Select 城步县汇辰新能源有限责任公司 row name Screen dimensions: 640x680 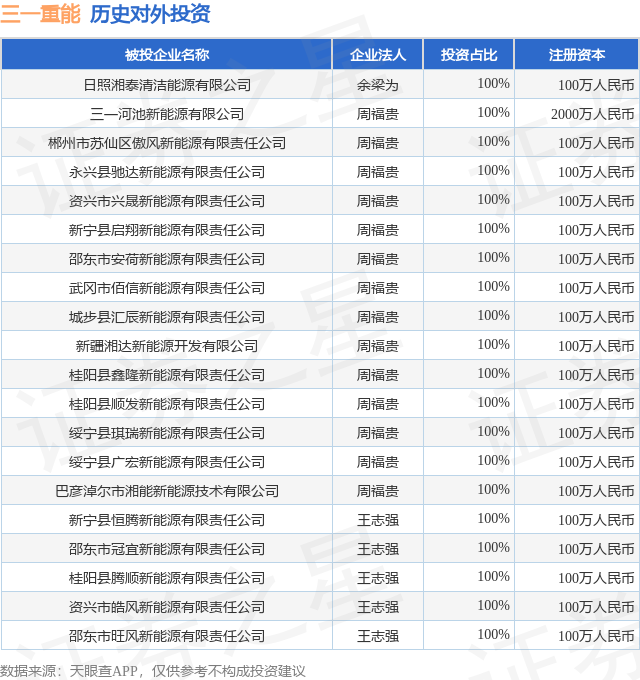[167, 317]
